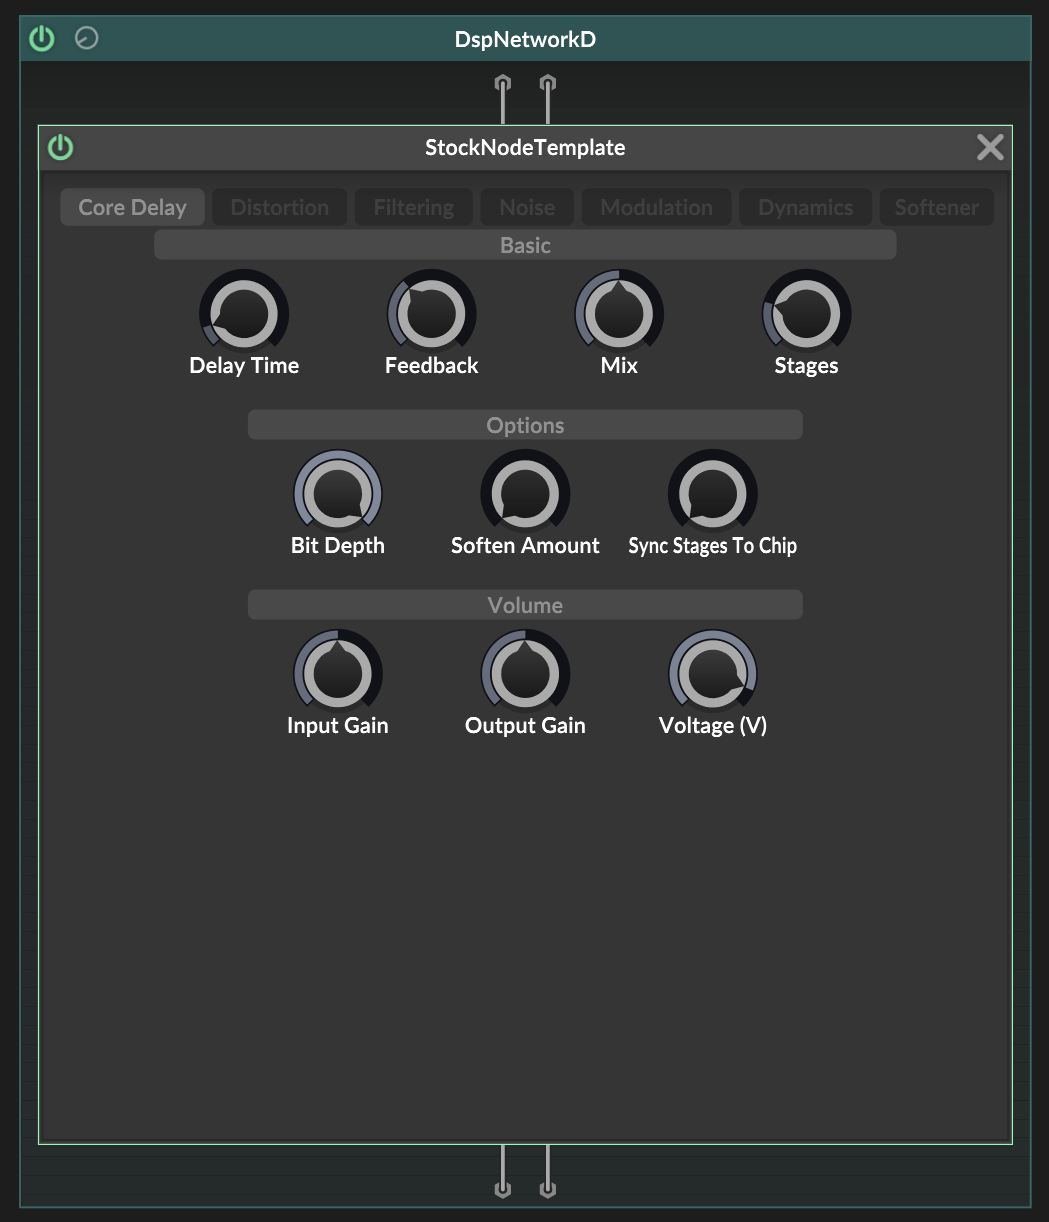This screenshot has width=1049, height=1222.
Task: Toggle the Sync Stages To Chip knob
Action: tap(713, 494)
